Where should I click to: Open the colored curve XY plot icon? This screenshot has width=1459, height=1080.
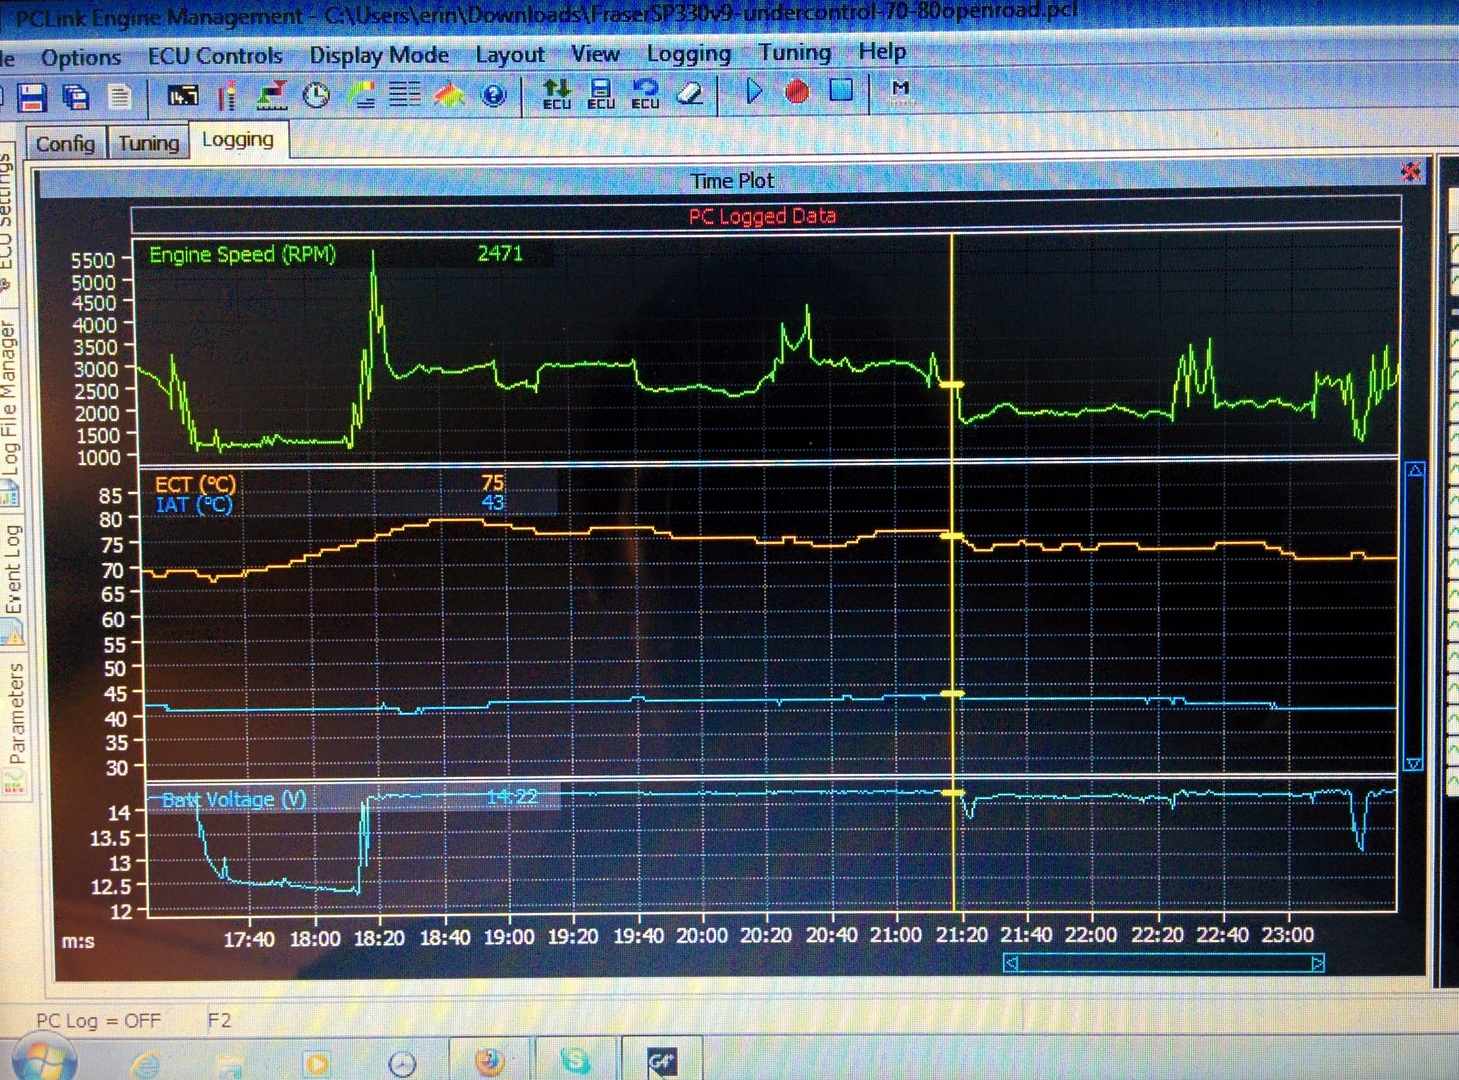click(x=361, y=95)
